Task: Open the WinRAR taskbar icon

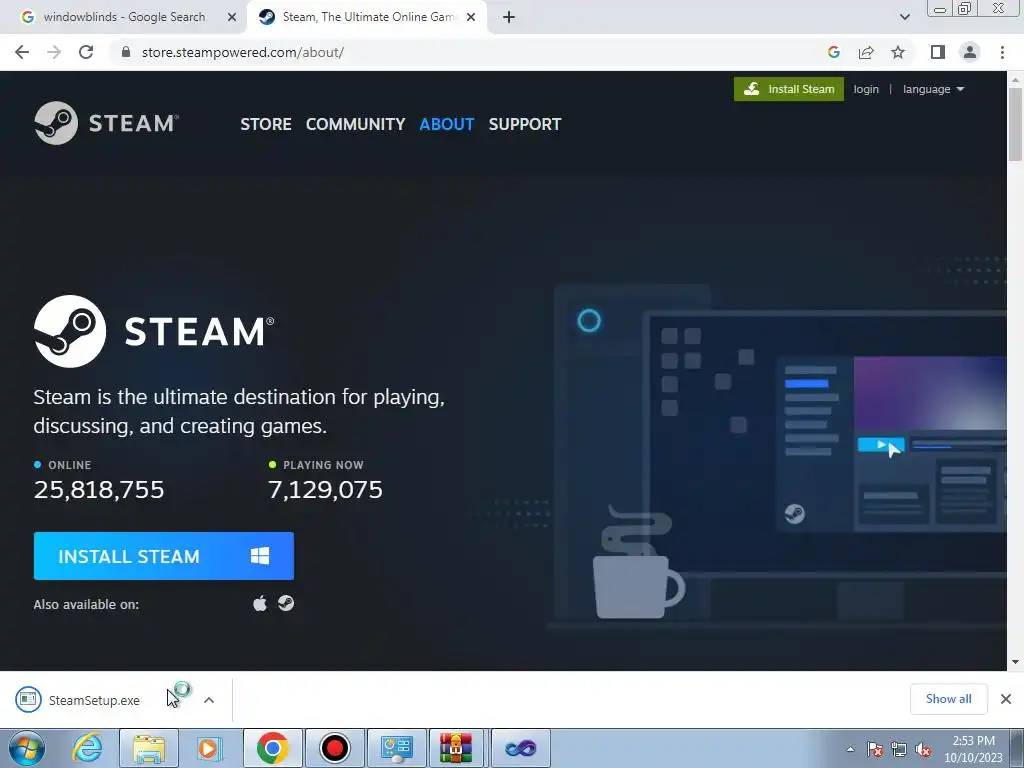Action: 455,748
